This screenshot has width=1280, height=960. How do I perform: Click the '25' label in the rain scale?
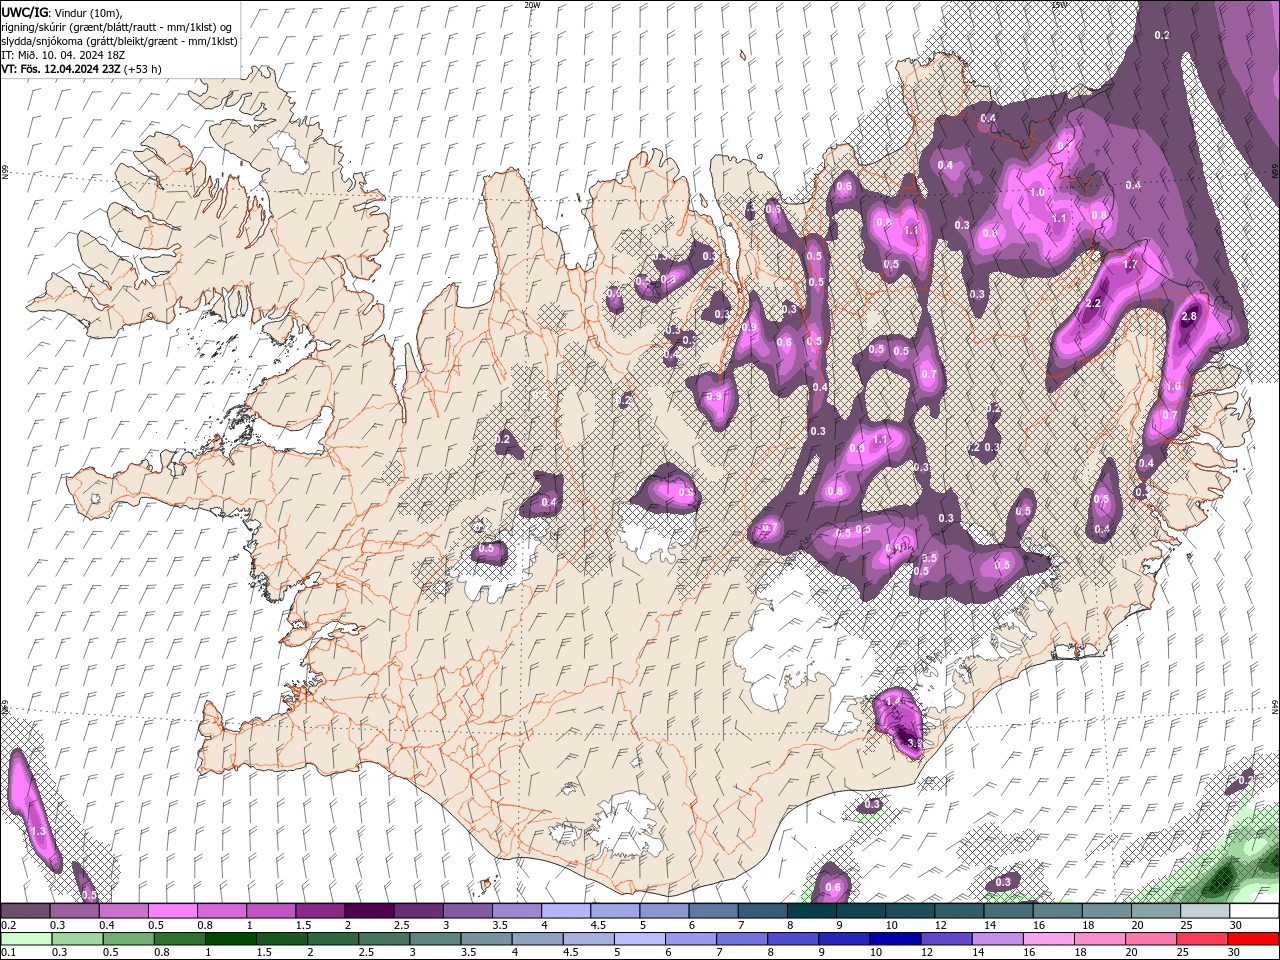coord(1181,953)
